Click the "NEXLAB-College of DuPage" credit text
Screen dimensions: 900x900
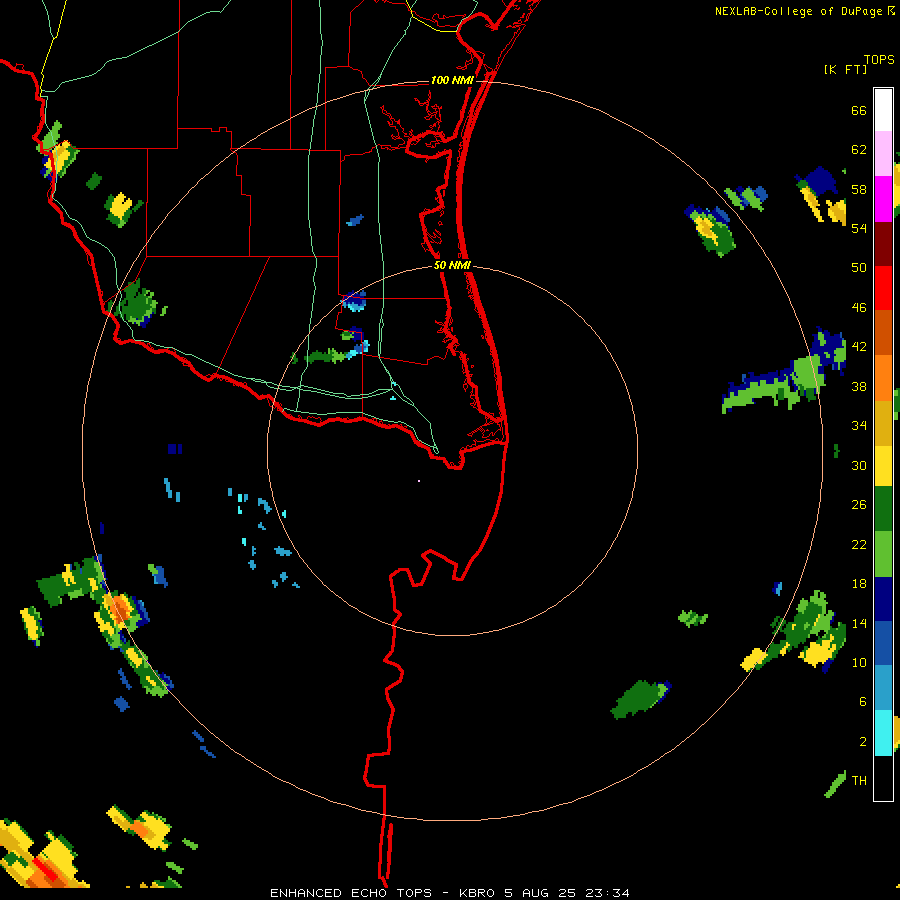[x=798, y=11]
